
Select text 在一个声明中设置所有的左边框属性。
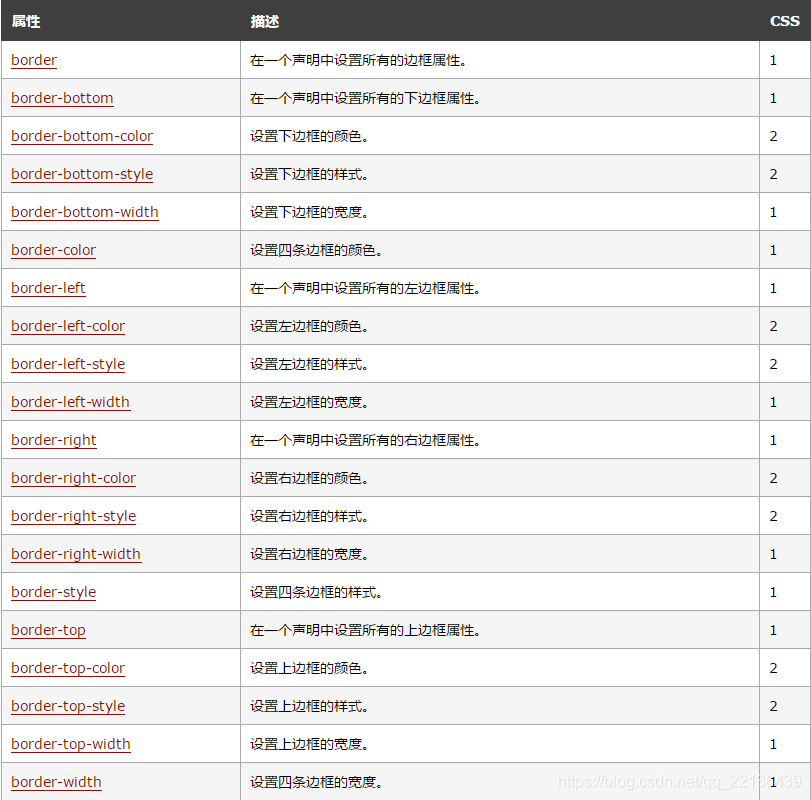click(366, 289)
